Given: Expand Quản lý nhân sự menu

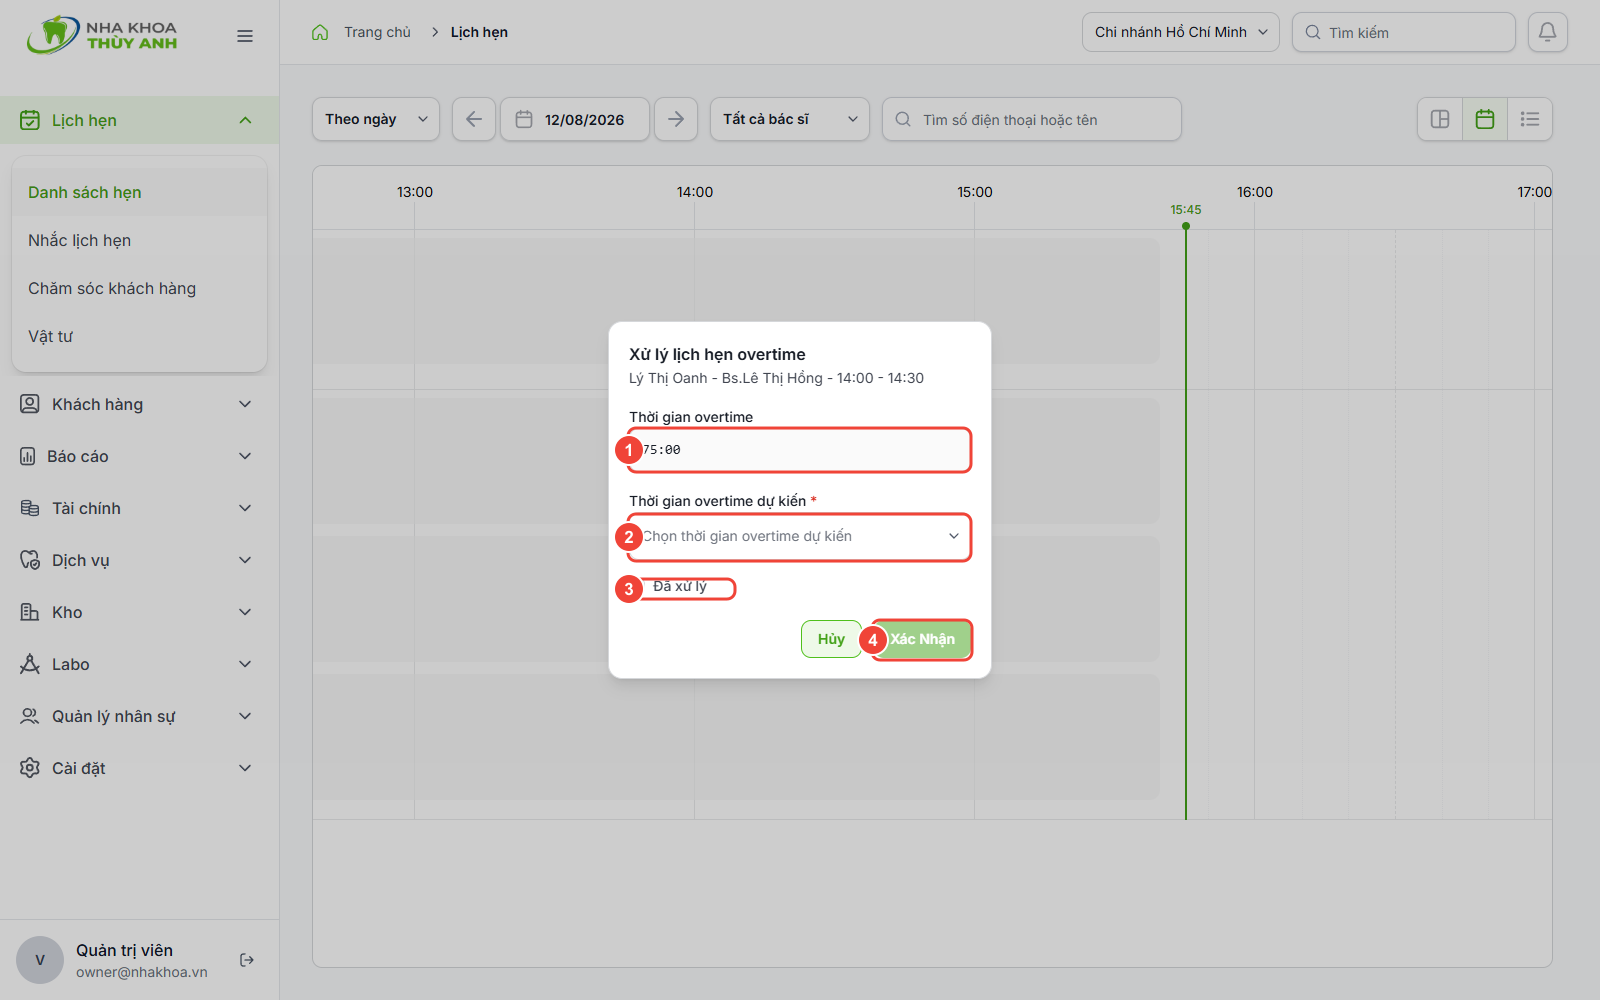Looking at the screenshot, I should (139, 716).
